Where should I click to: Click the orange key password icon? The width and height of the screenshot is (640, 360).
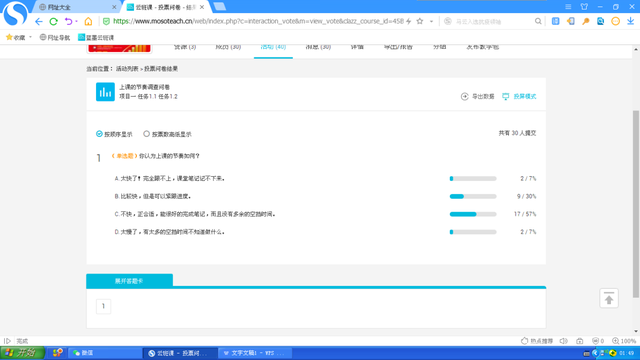click(586, 21)
